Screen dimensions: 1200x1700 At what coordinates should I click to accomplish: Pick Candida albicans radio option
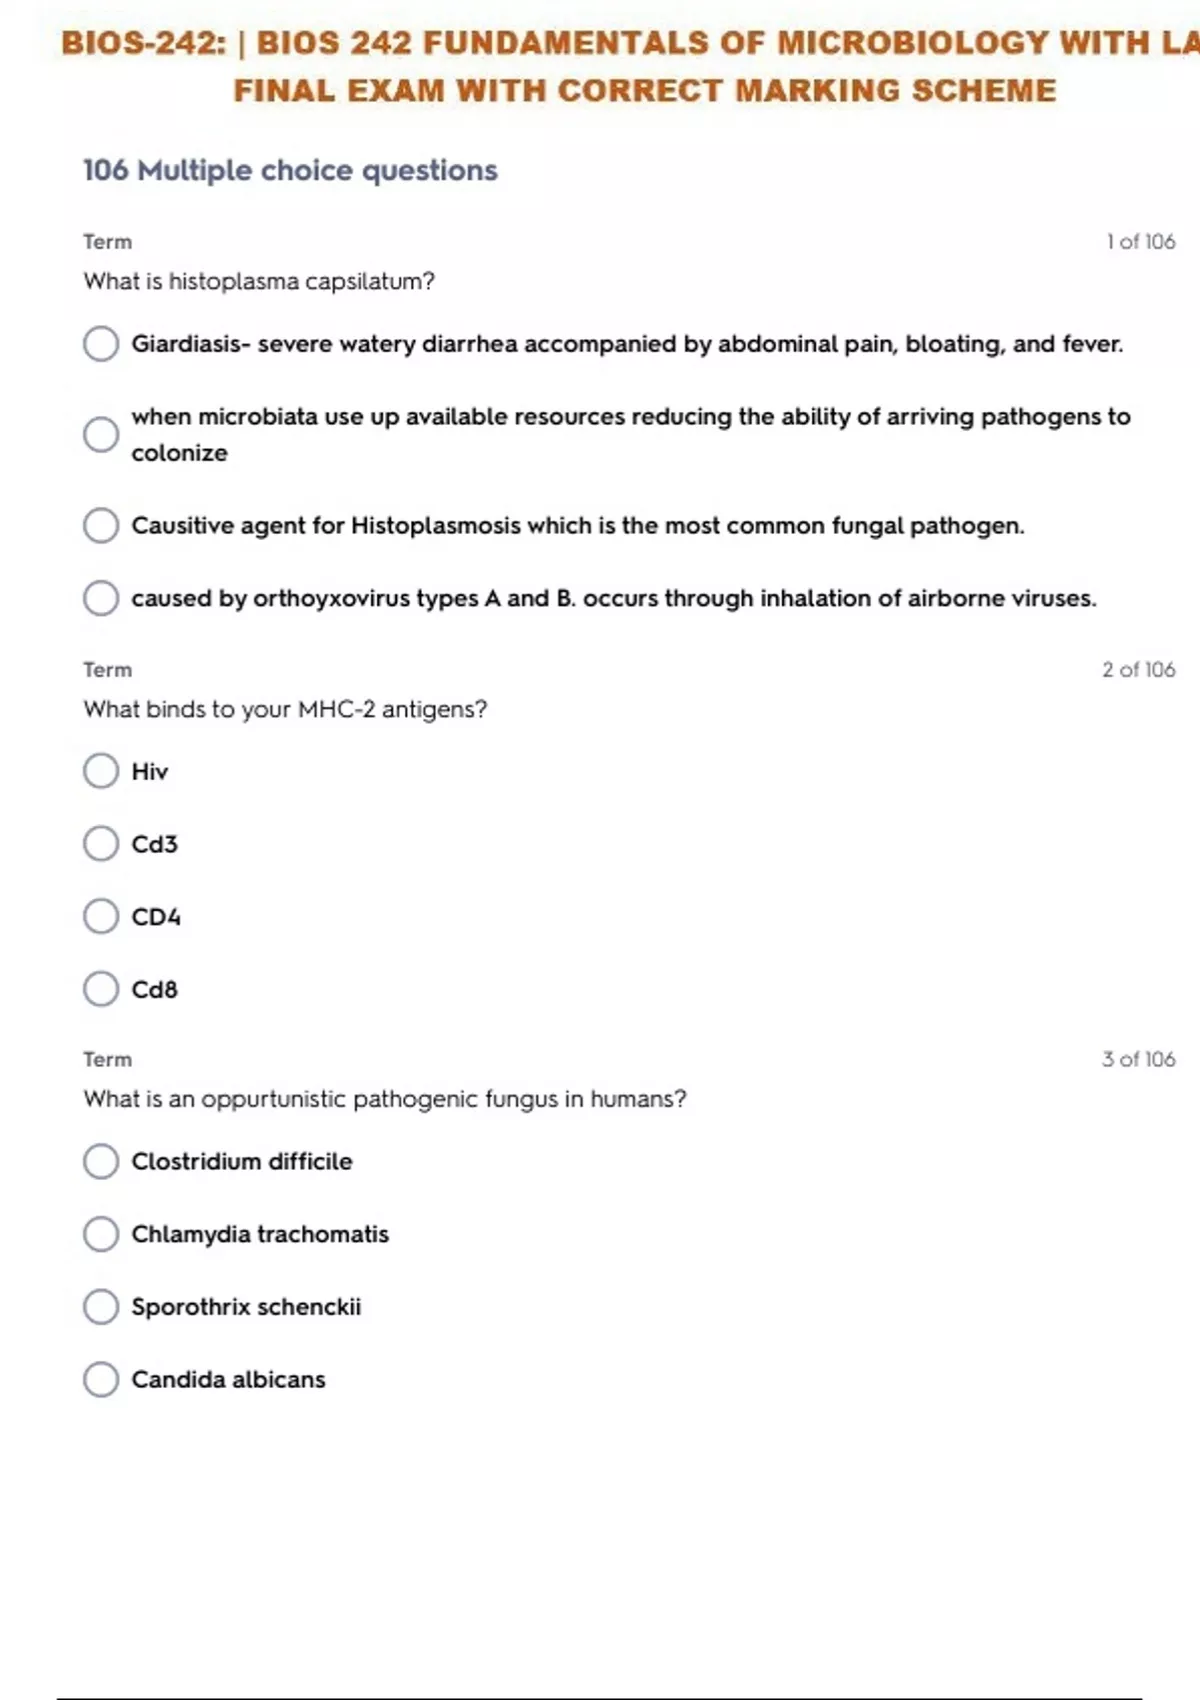tap(101, 1379)
